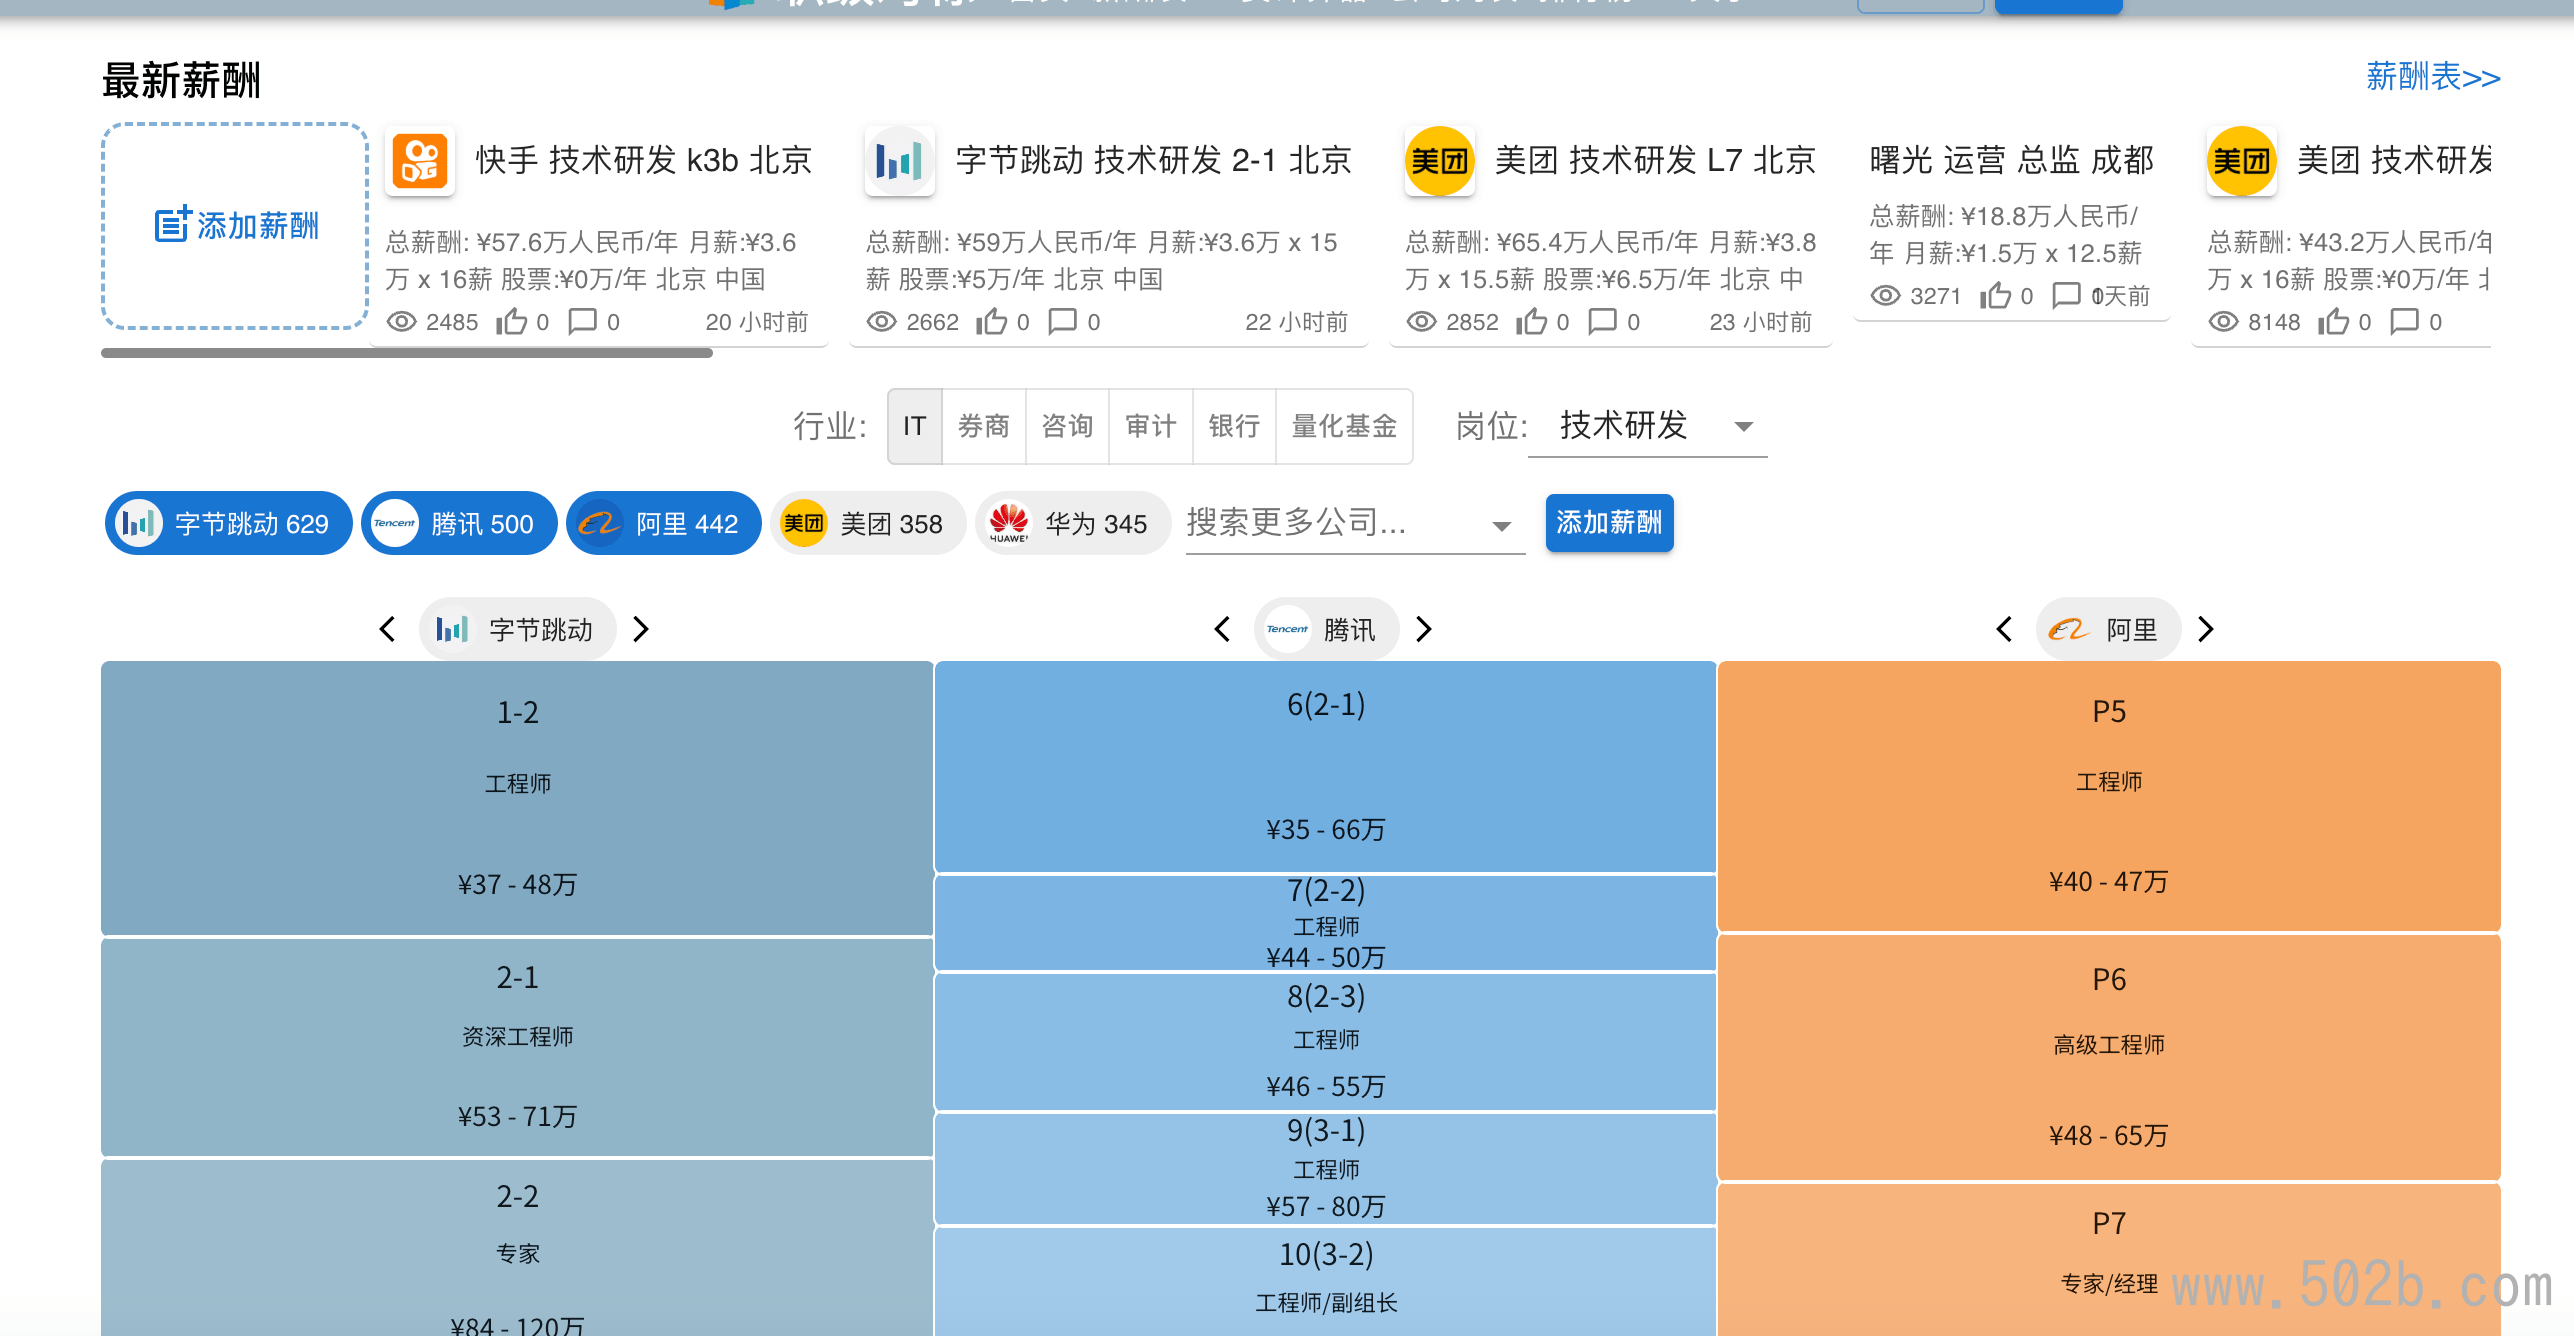Toggle the 美团 358 company chip
The height and width of the screenshot is (1336, 2574).
[x=868, y=523]
